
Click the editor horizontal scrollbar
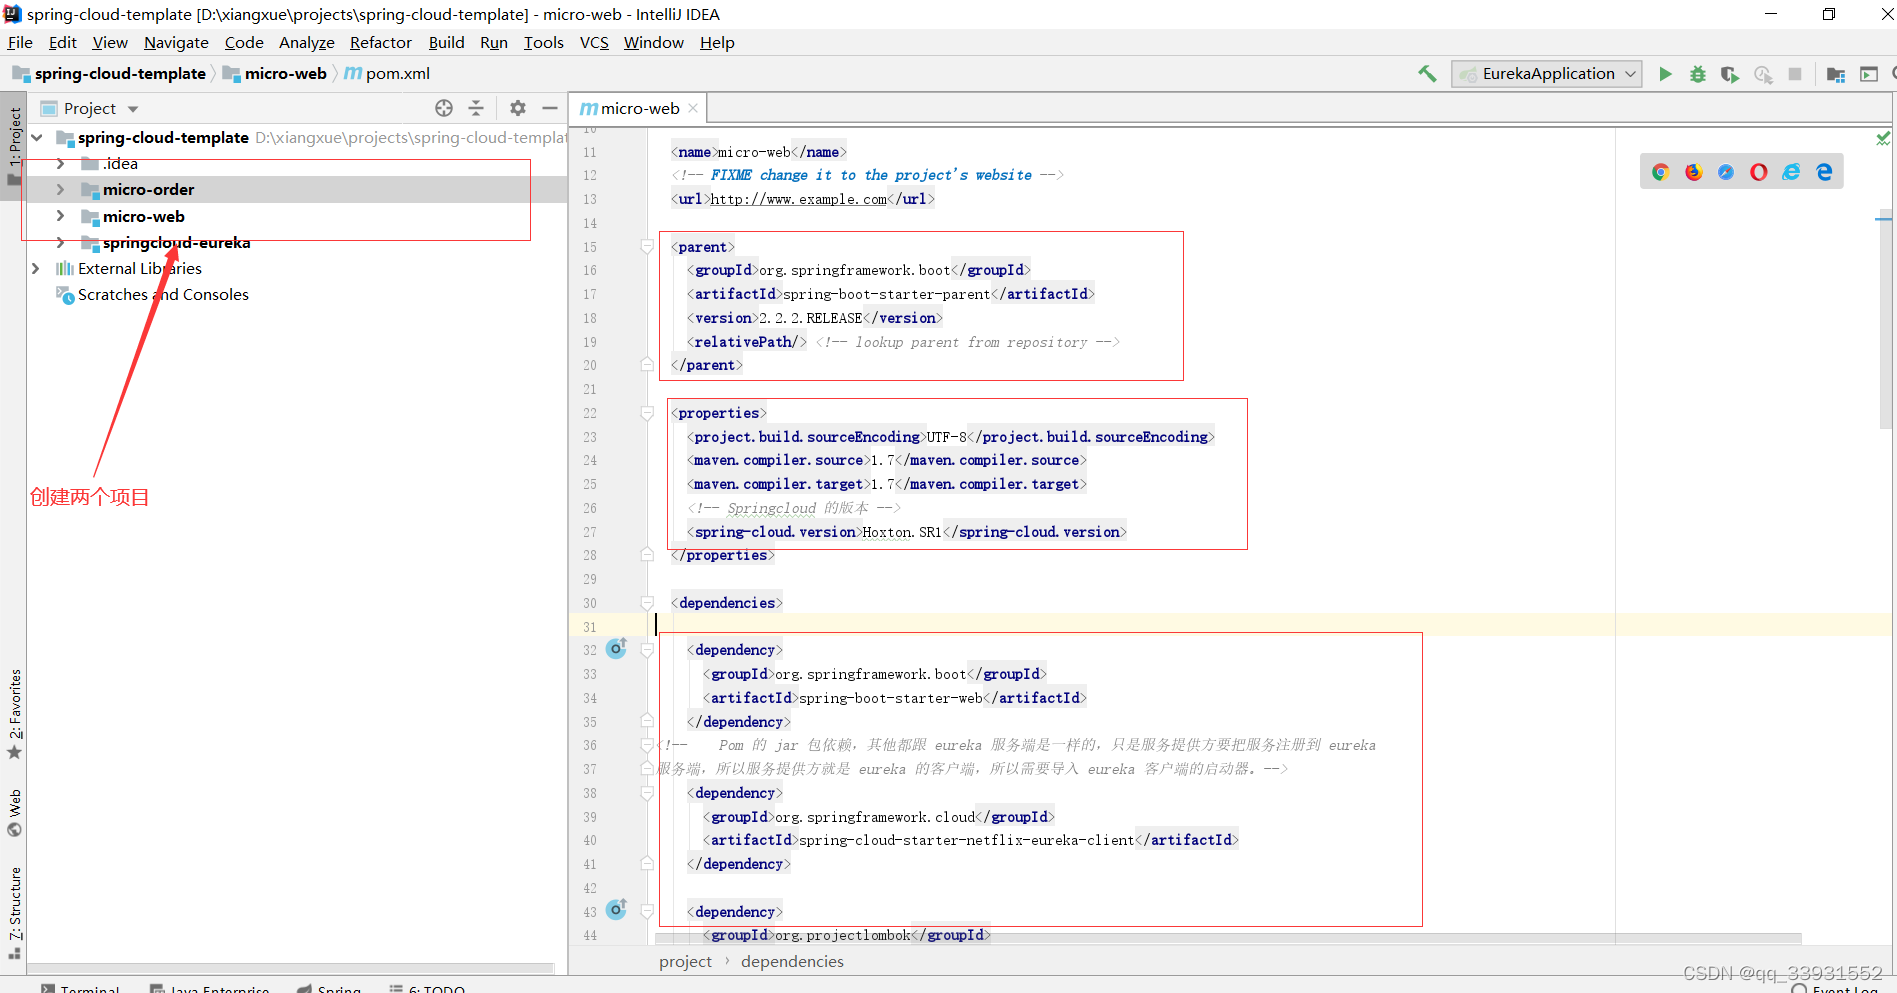pyautogui.click(x=1228, y=938)
